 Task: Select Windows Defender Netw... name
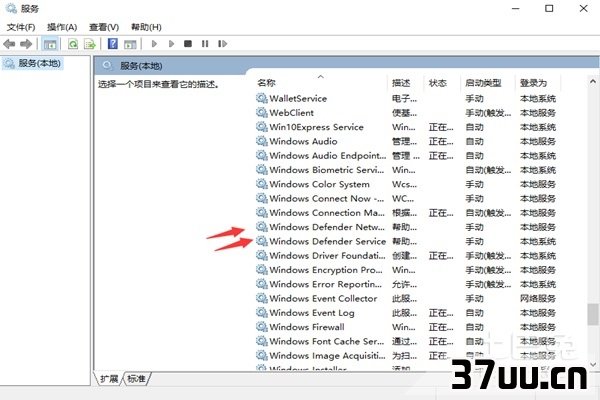(327, 227)
